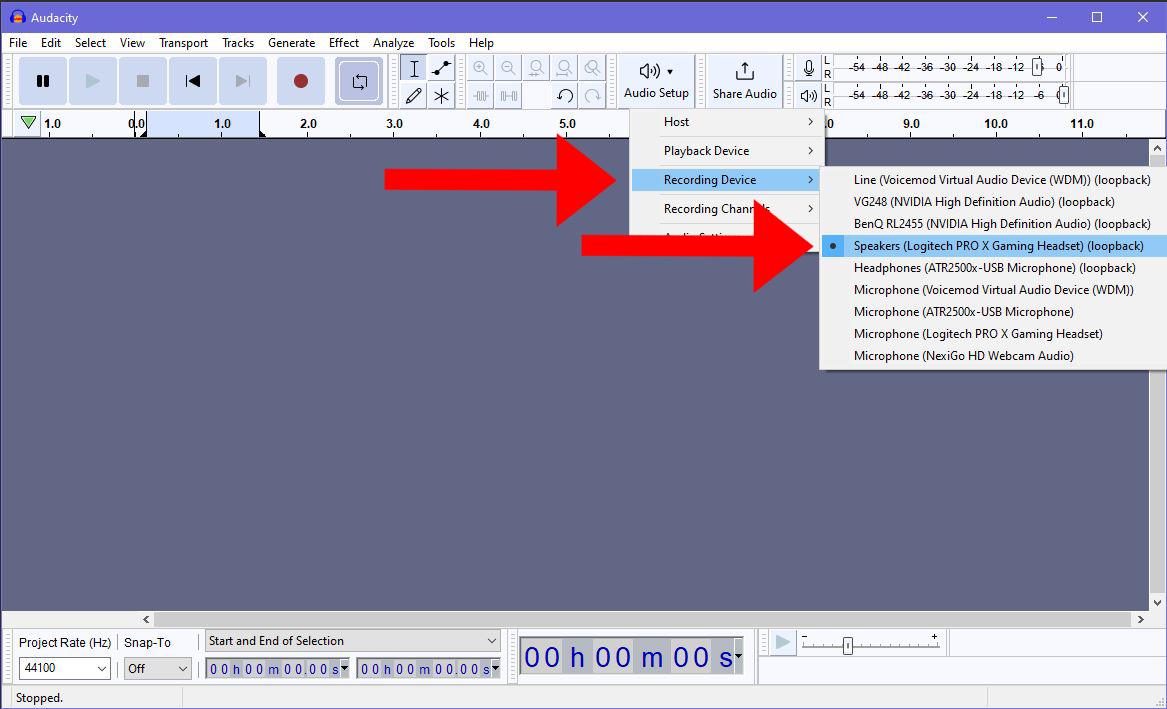Start recording with the red Record button

301,81
